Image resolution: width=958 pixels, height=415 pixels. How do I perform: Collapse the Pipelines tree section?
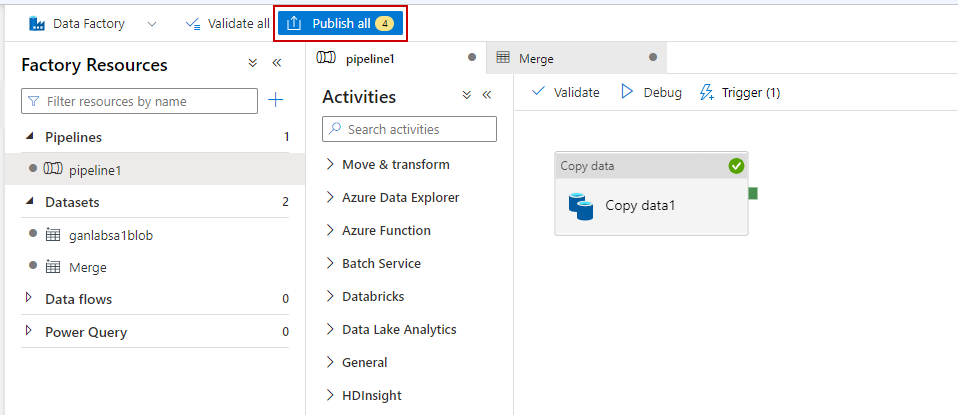(28, 136)
